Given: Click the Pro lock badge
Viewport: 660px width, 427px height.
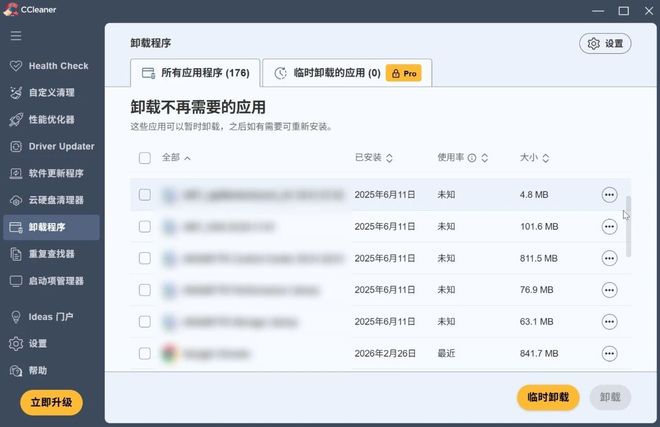Looking at the screenshot, I should click(x=404, y=73).
